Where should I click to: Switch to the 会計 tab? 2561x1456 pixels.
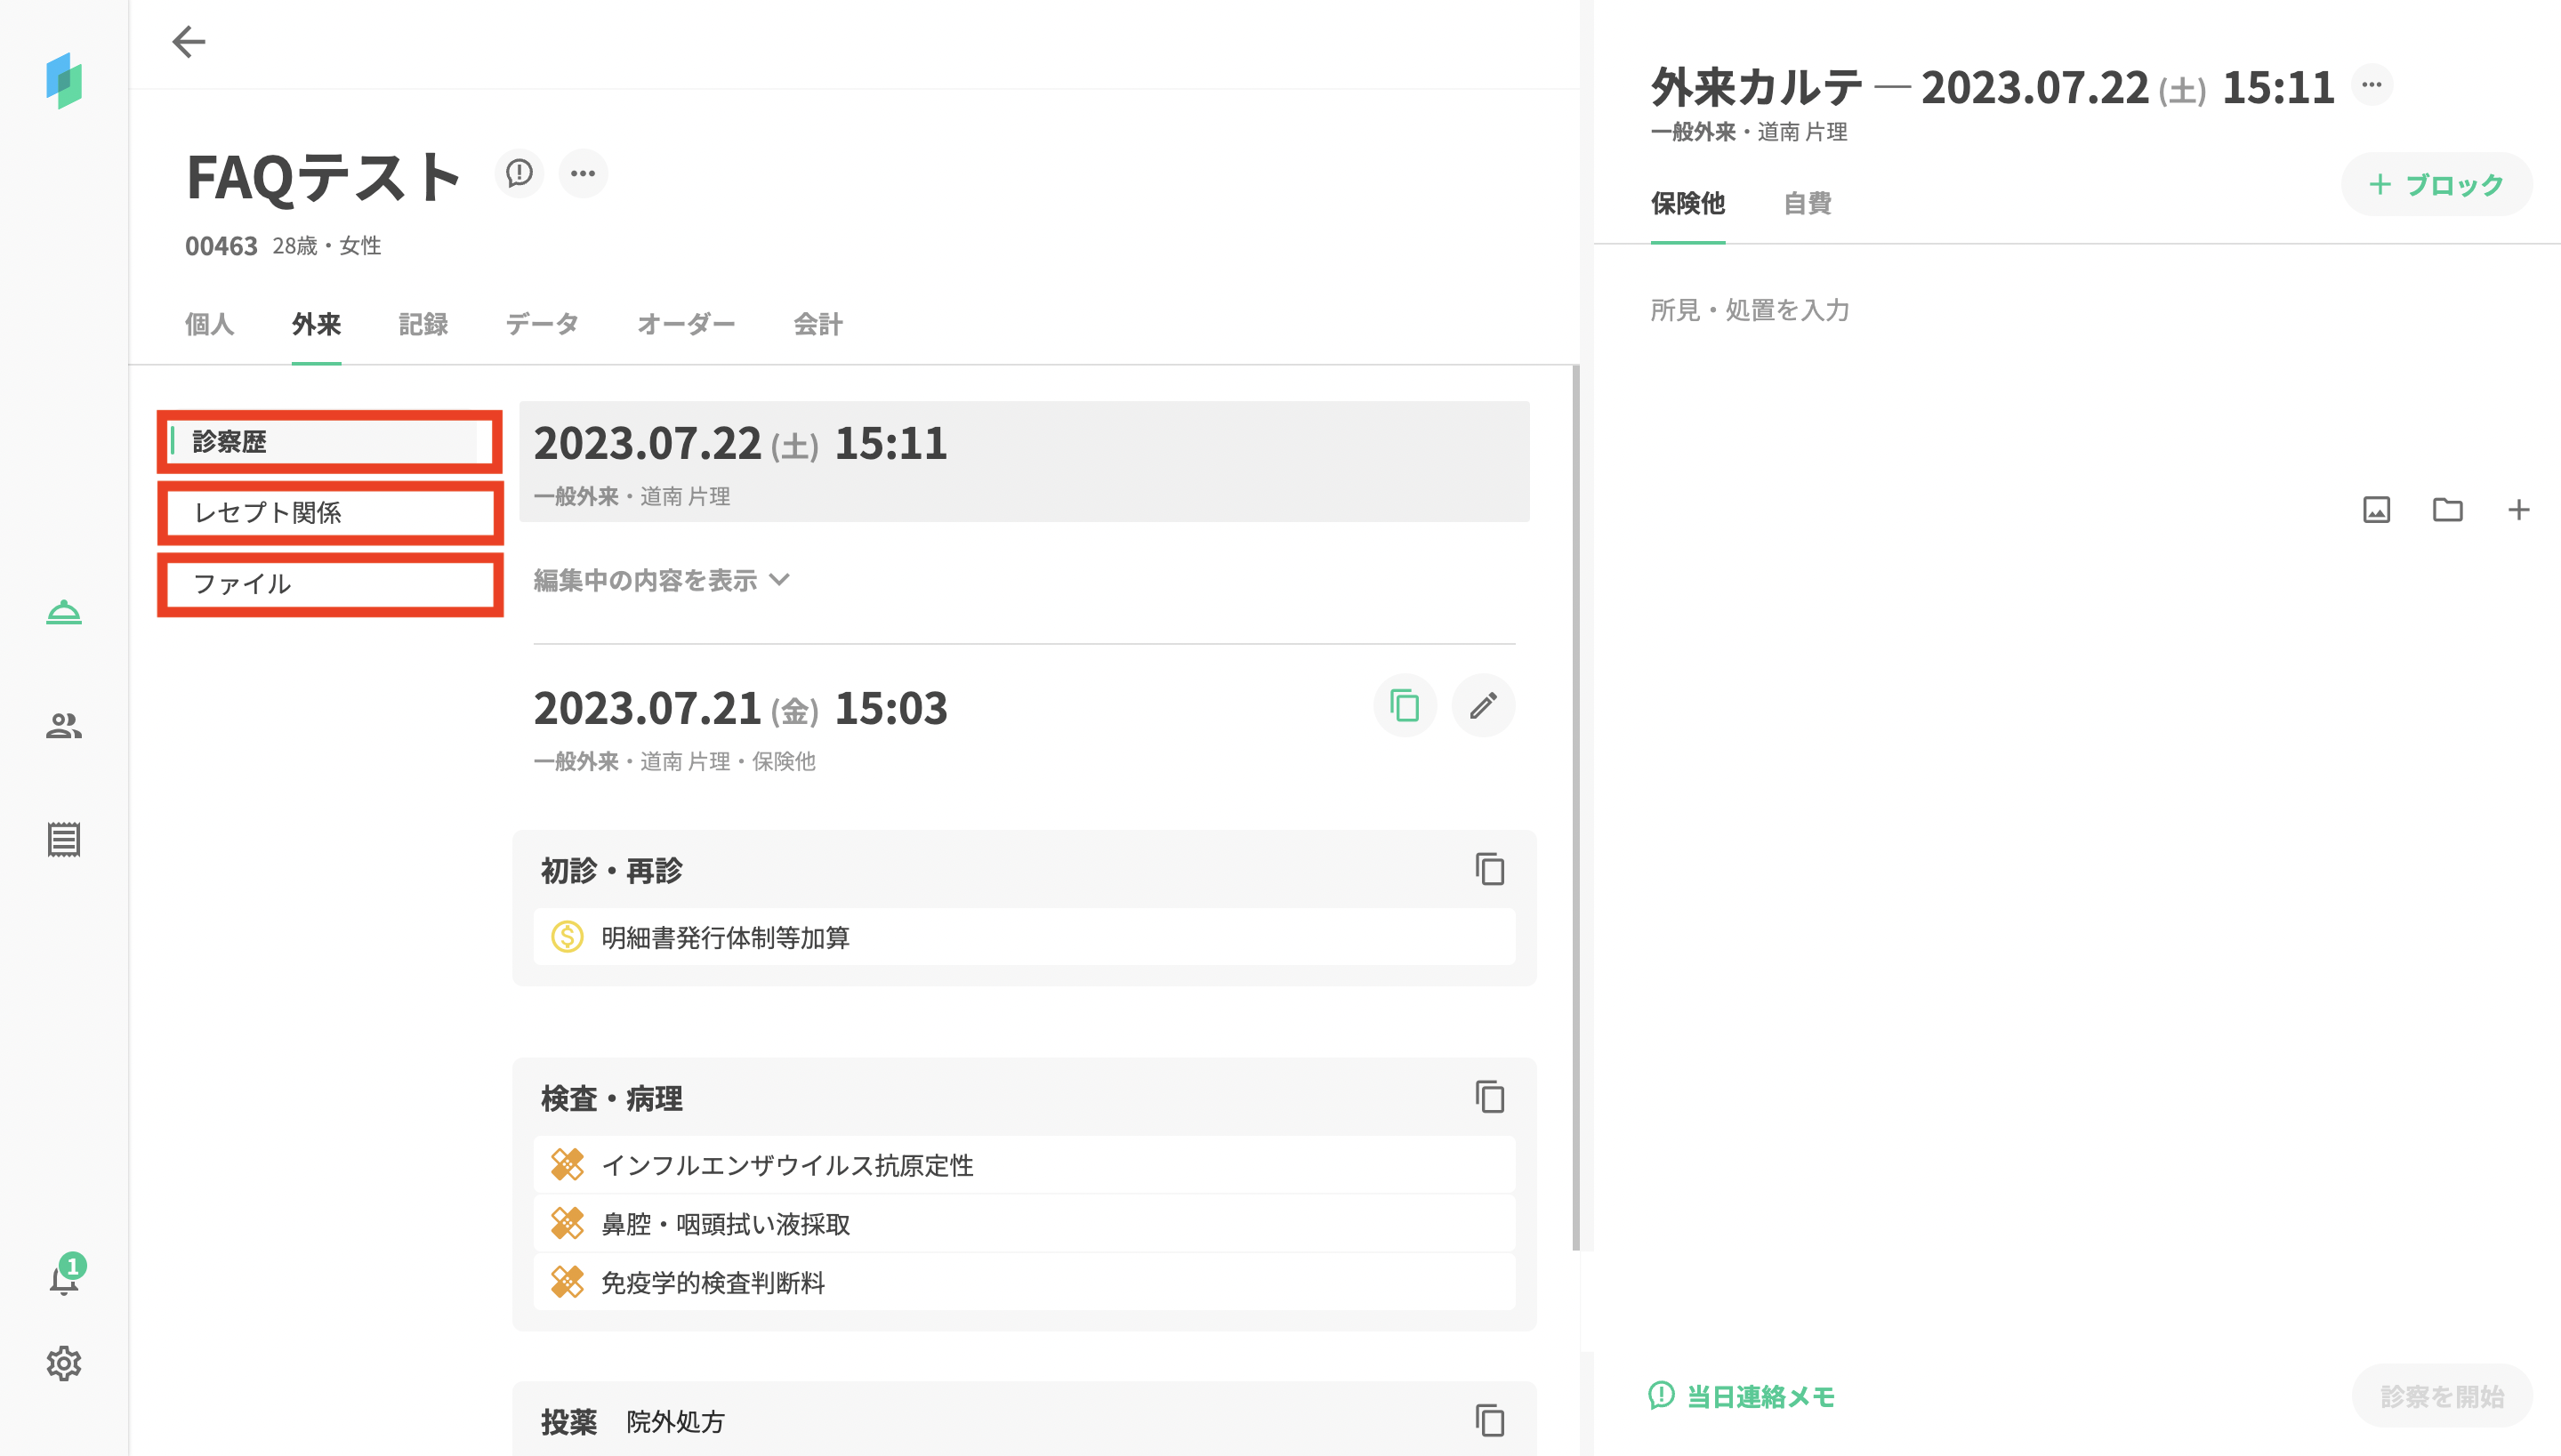[817, 324]
